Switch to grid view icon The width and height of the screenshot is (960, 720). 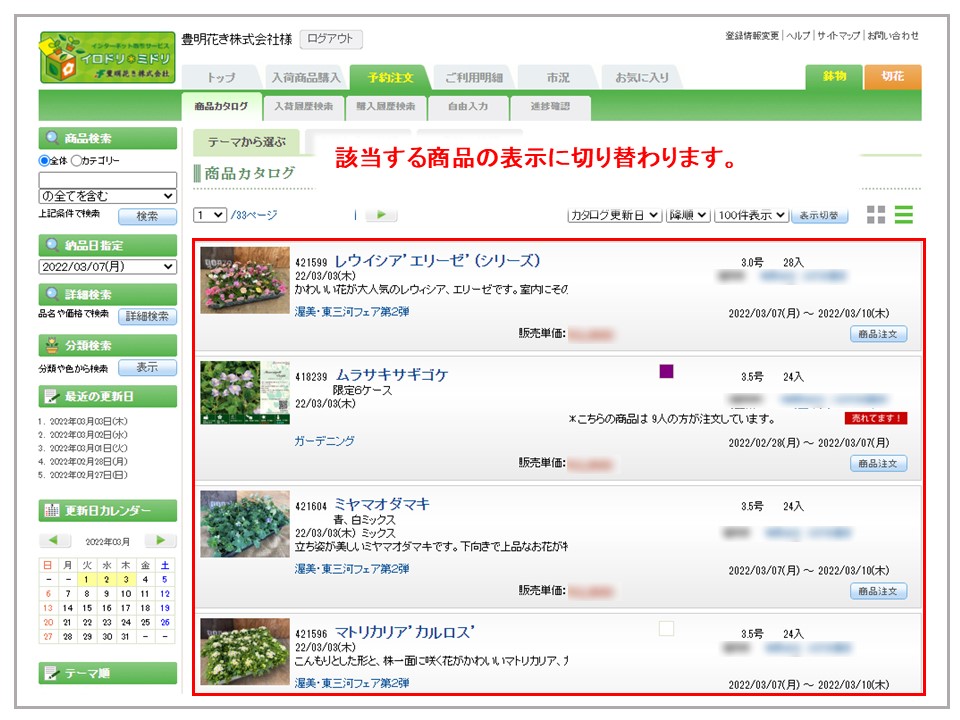(x=876, y=215)
